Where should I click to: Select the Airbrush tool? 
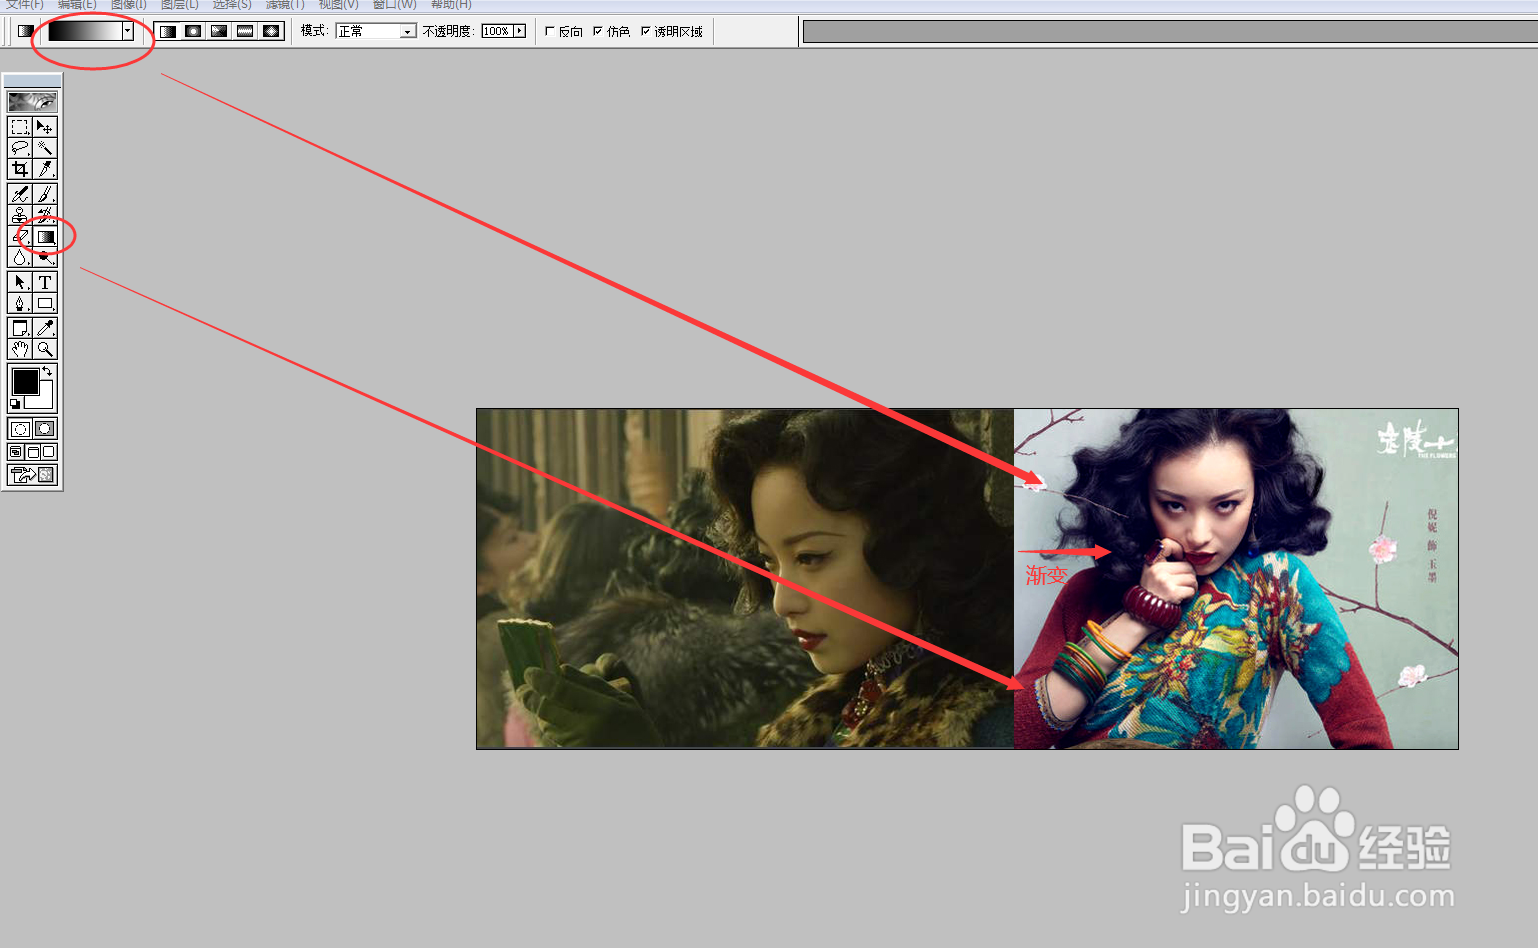(20, 194)
